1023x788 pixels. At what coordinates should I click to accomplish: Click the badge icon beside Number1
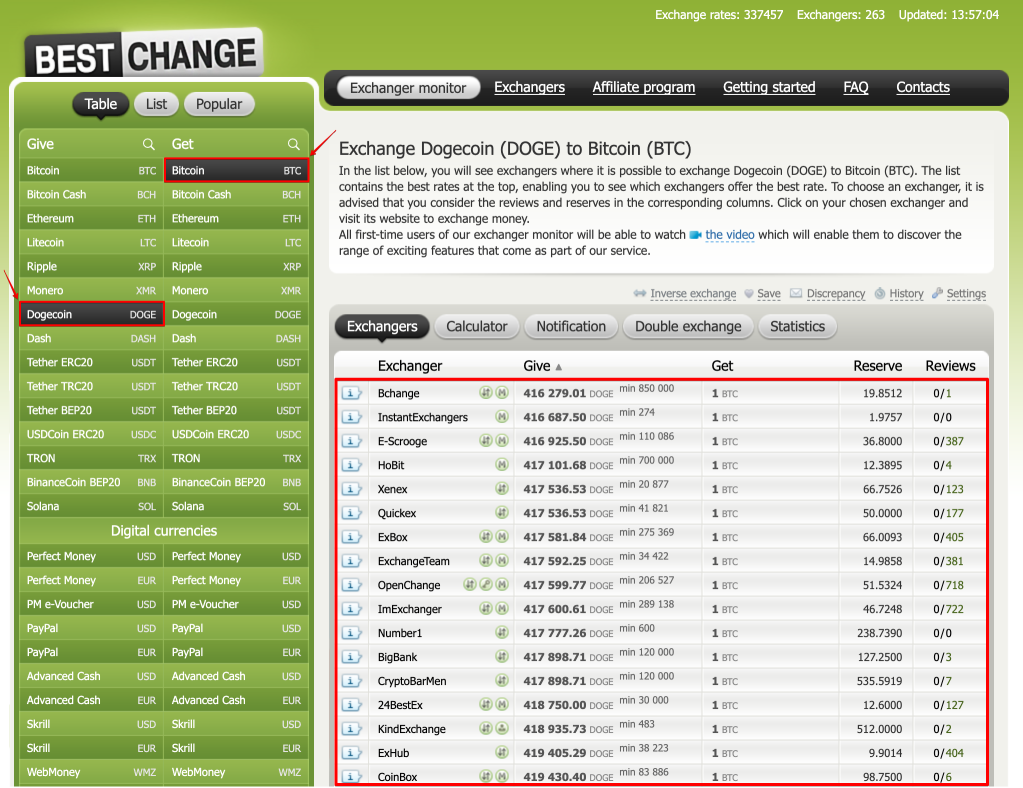502,632
